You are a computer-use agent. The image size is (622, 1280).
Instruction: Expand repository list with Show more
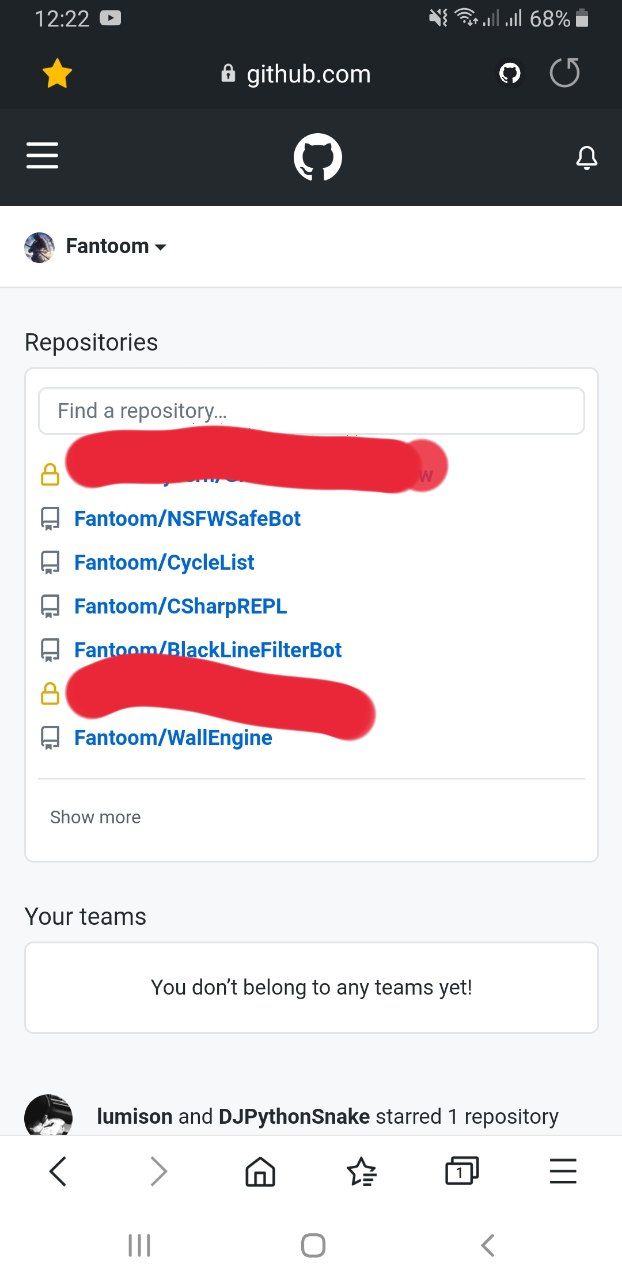[95, 817]
